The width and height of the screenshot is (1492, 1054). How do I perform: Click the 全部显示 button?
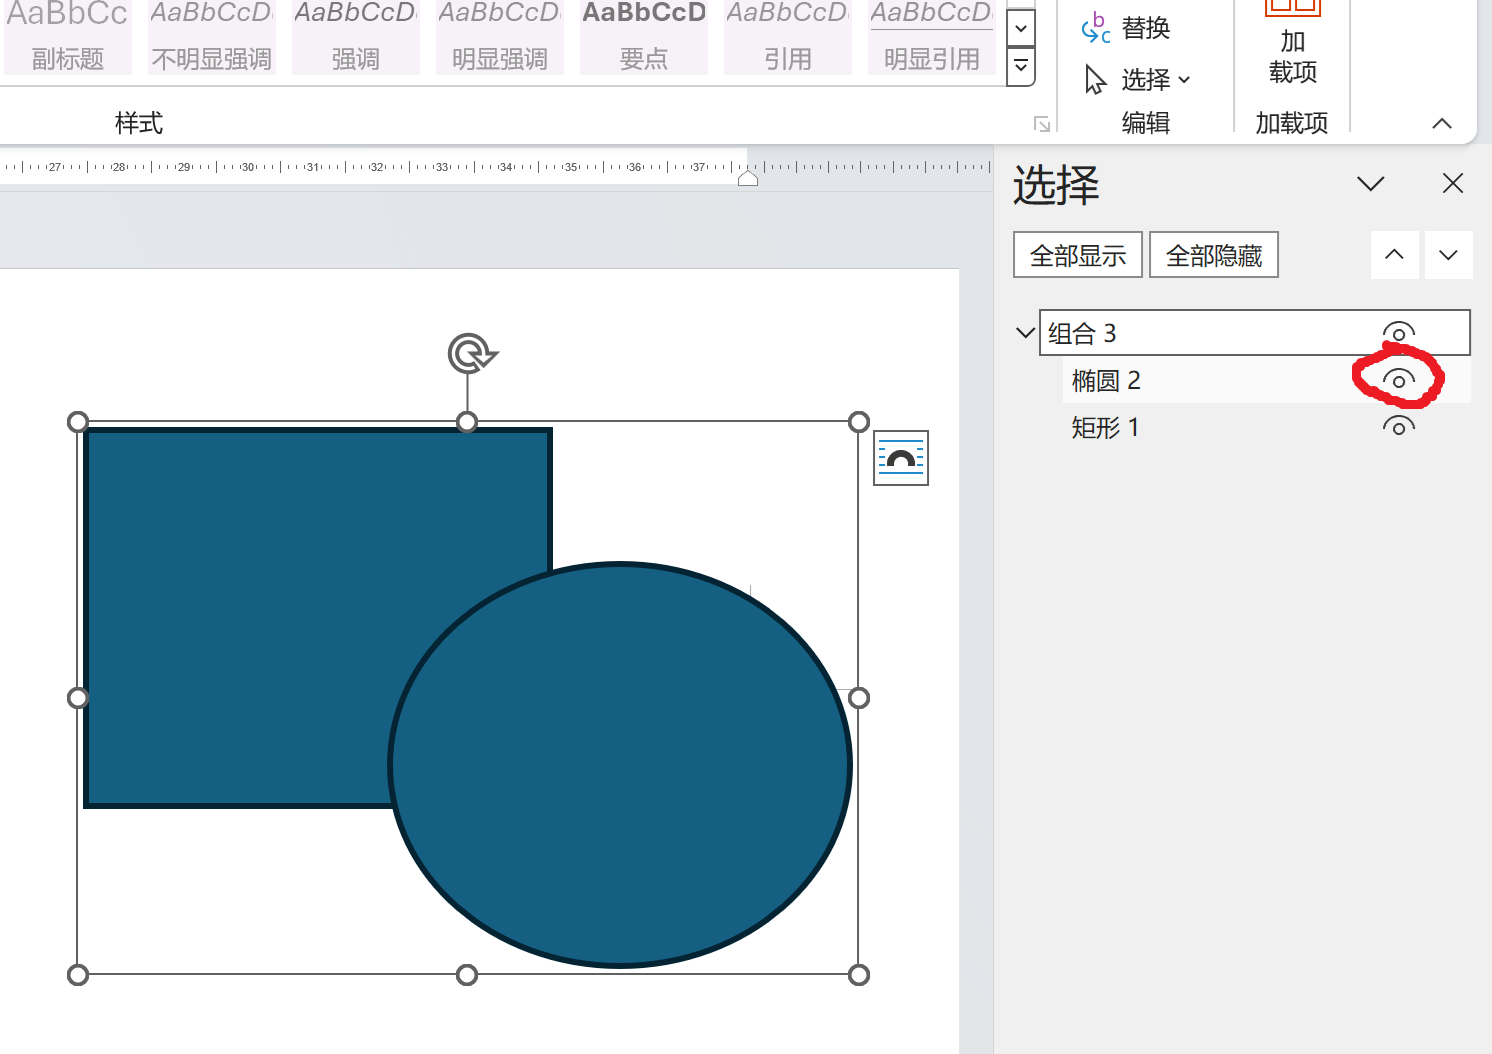1077,254
